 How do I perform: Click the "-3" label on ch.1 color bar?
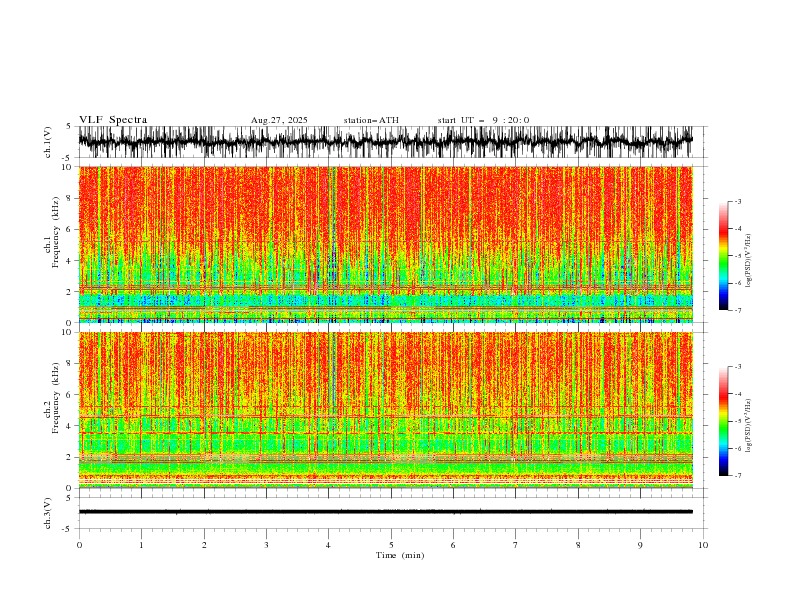tap(737, 201)
